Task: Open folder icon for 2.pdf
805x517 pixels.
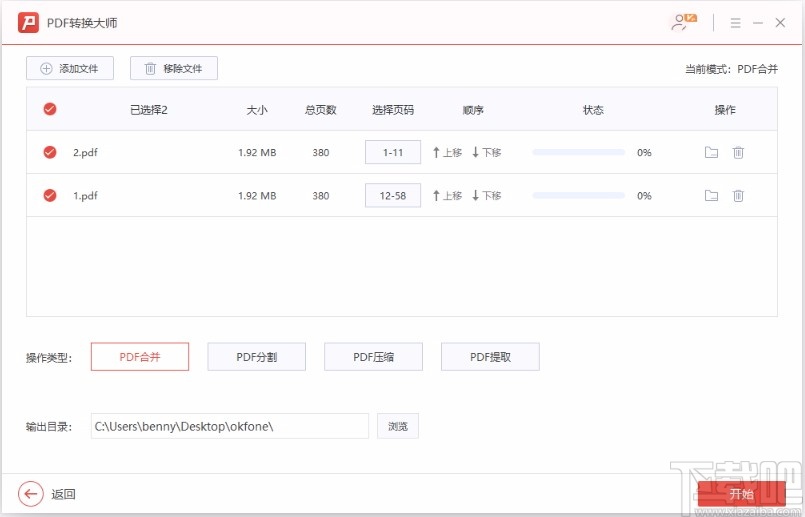Action: click(x=711, y=152)
